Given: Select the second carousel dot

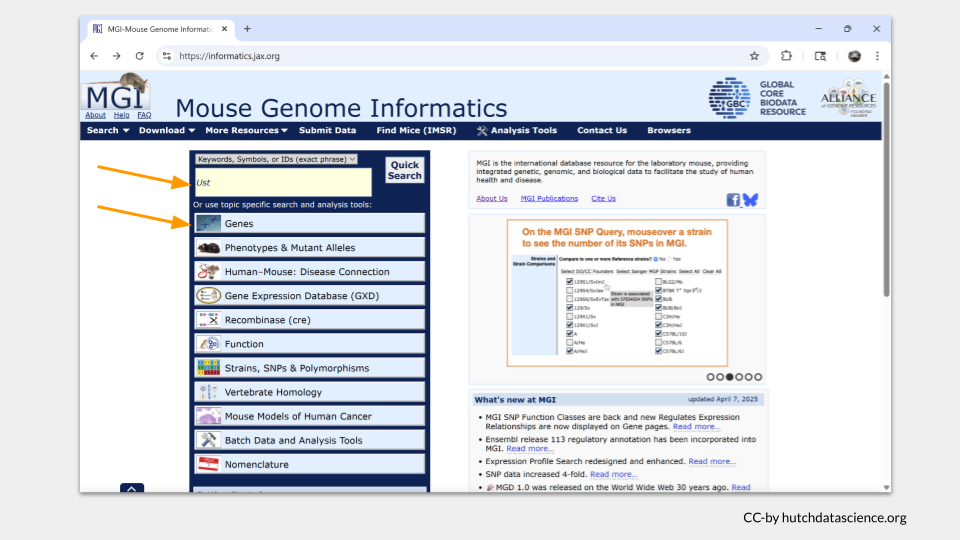Looking at the screenshot, I should tap(720, 377).
